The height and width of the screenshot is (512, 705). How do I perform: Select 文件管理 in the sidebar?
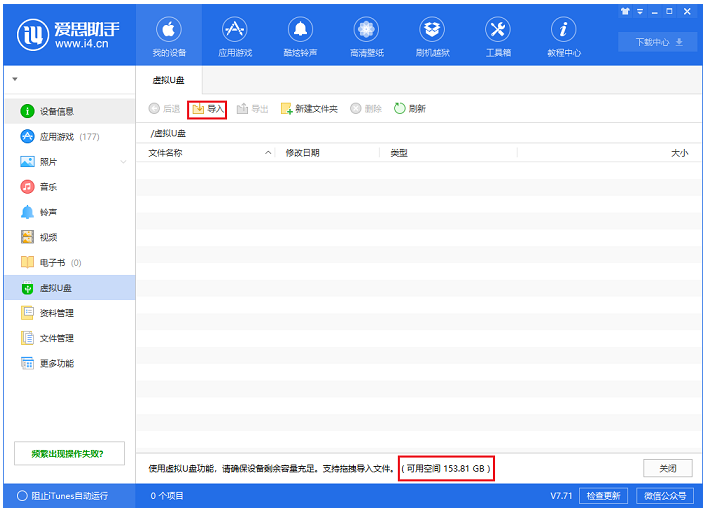(70, 338)
